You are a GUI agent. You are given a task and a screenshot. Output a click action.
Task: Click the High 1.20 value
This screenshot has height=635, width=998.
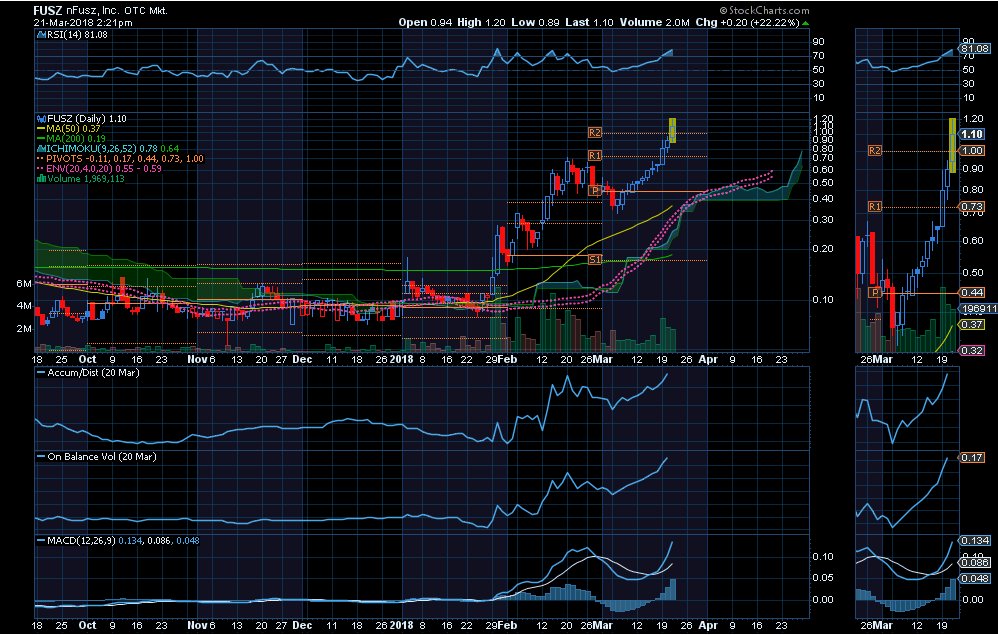(482, 22)
